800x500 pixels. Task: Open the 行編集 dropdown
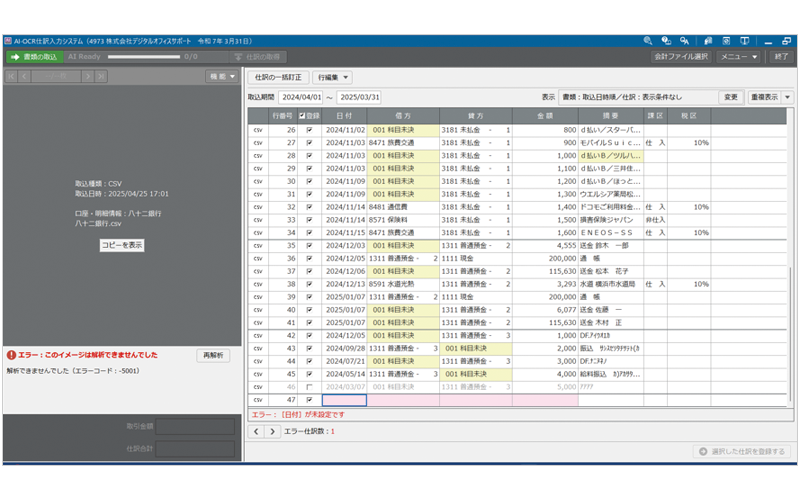click(x=333, y=77)
